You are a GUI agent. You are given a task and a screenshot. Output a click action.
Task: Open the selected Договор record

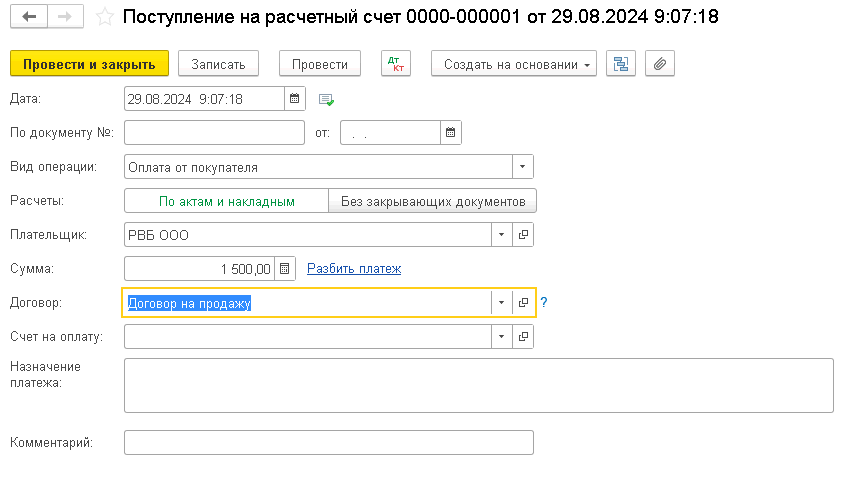pos(523,302)
